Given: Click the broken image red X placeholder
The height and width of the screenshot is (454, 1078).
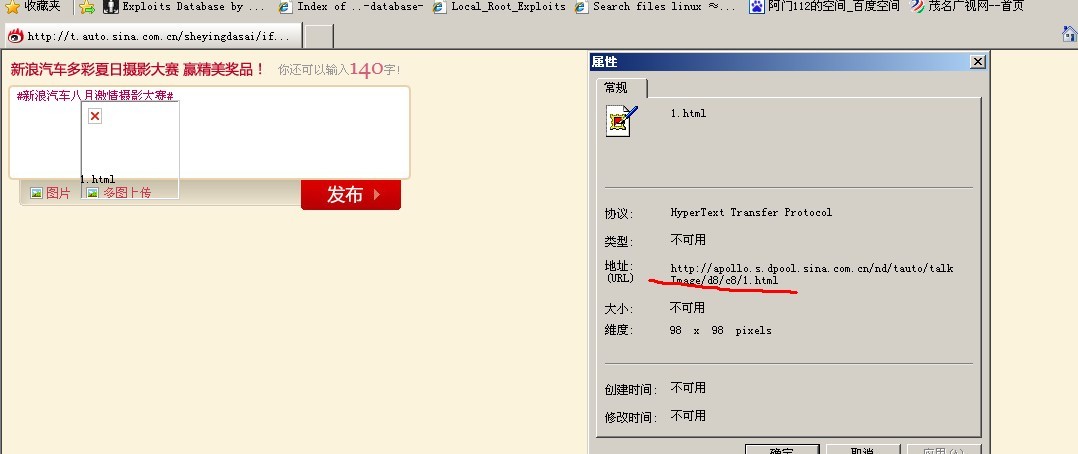Looking at the screenshot, I should 95,116.
